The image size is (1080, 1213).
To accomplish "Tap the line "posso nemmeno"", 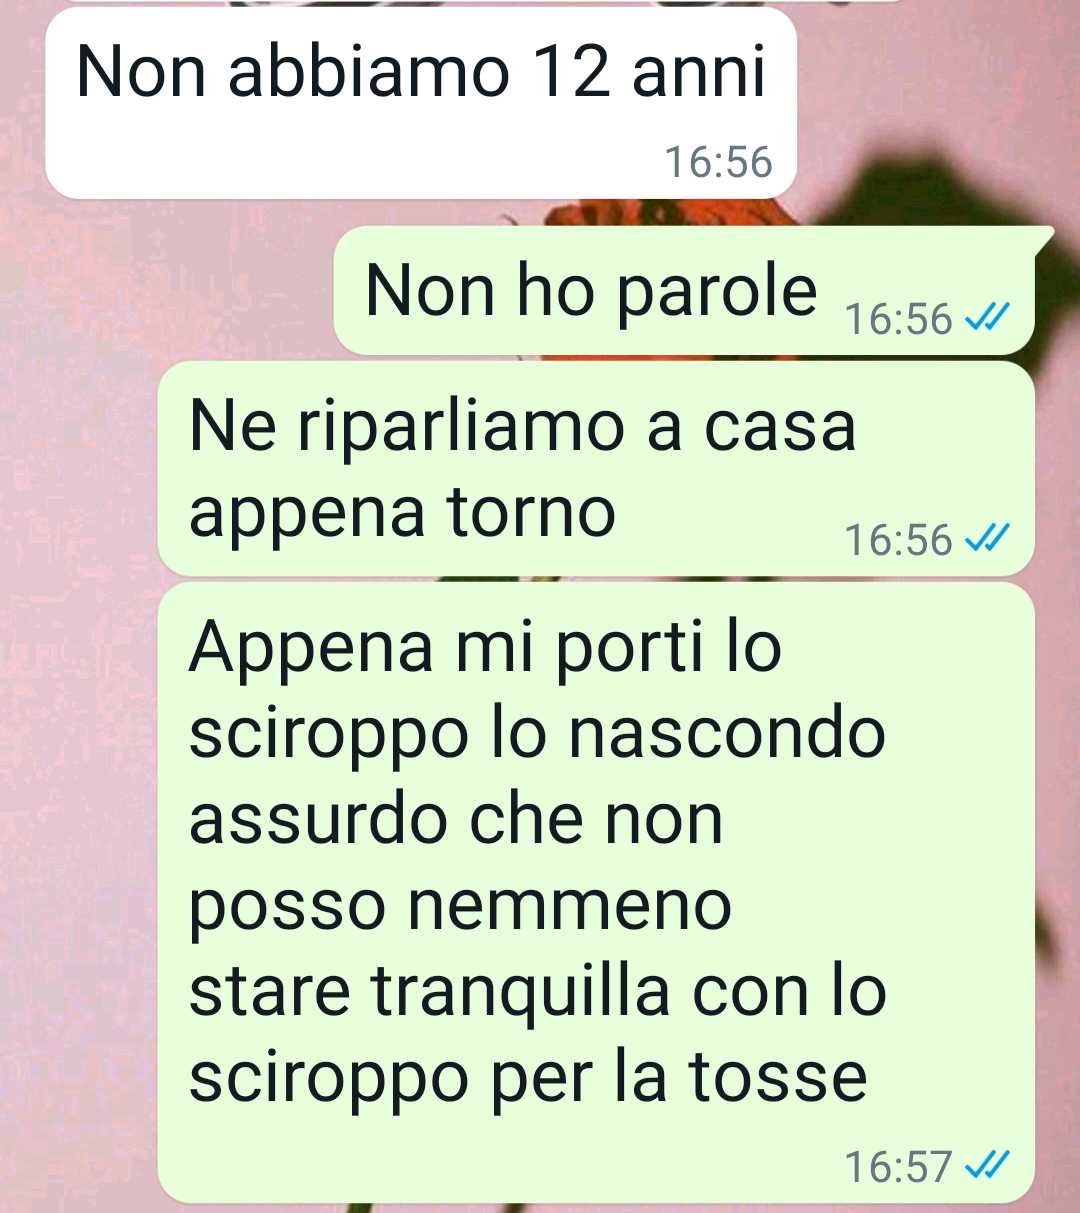I will tap(460, 908).
